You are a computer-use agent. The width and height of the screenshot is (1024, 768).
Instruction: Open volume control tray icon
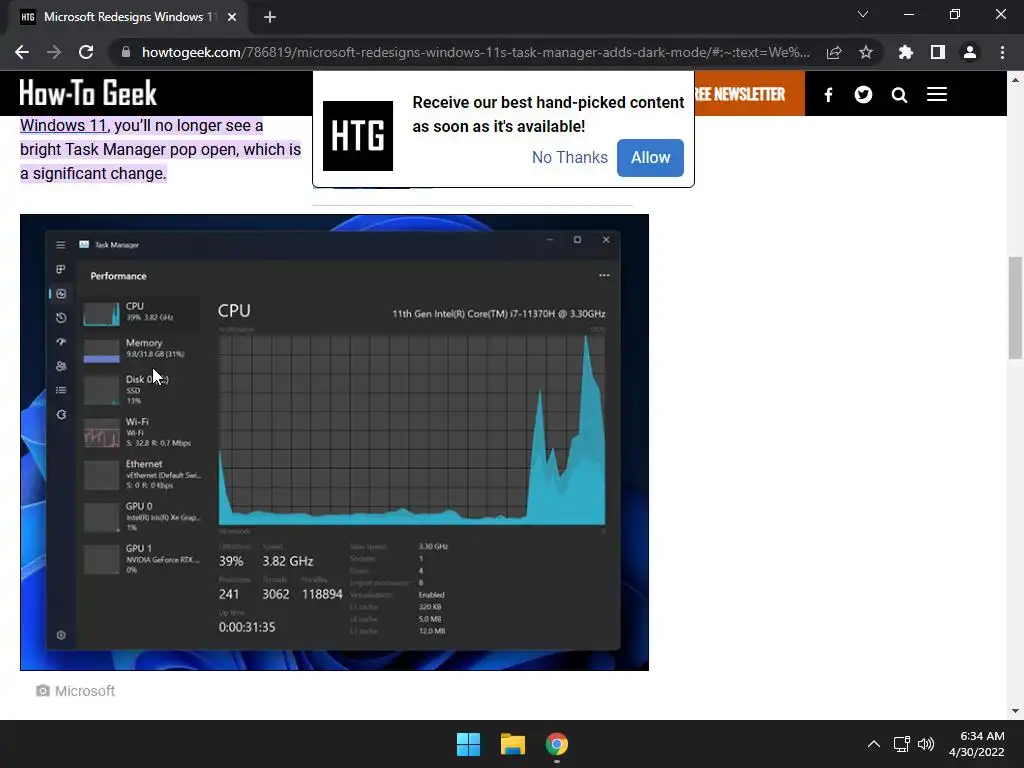926,744
